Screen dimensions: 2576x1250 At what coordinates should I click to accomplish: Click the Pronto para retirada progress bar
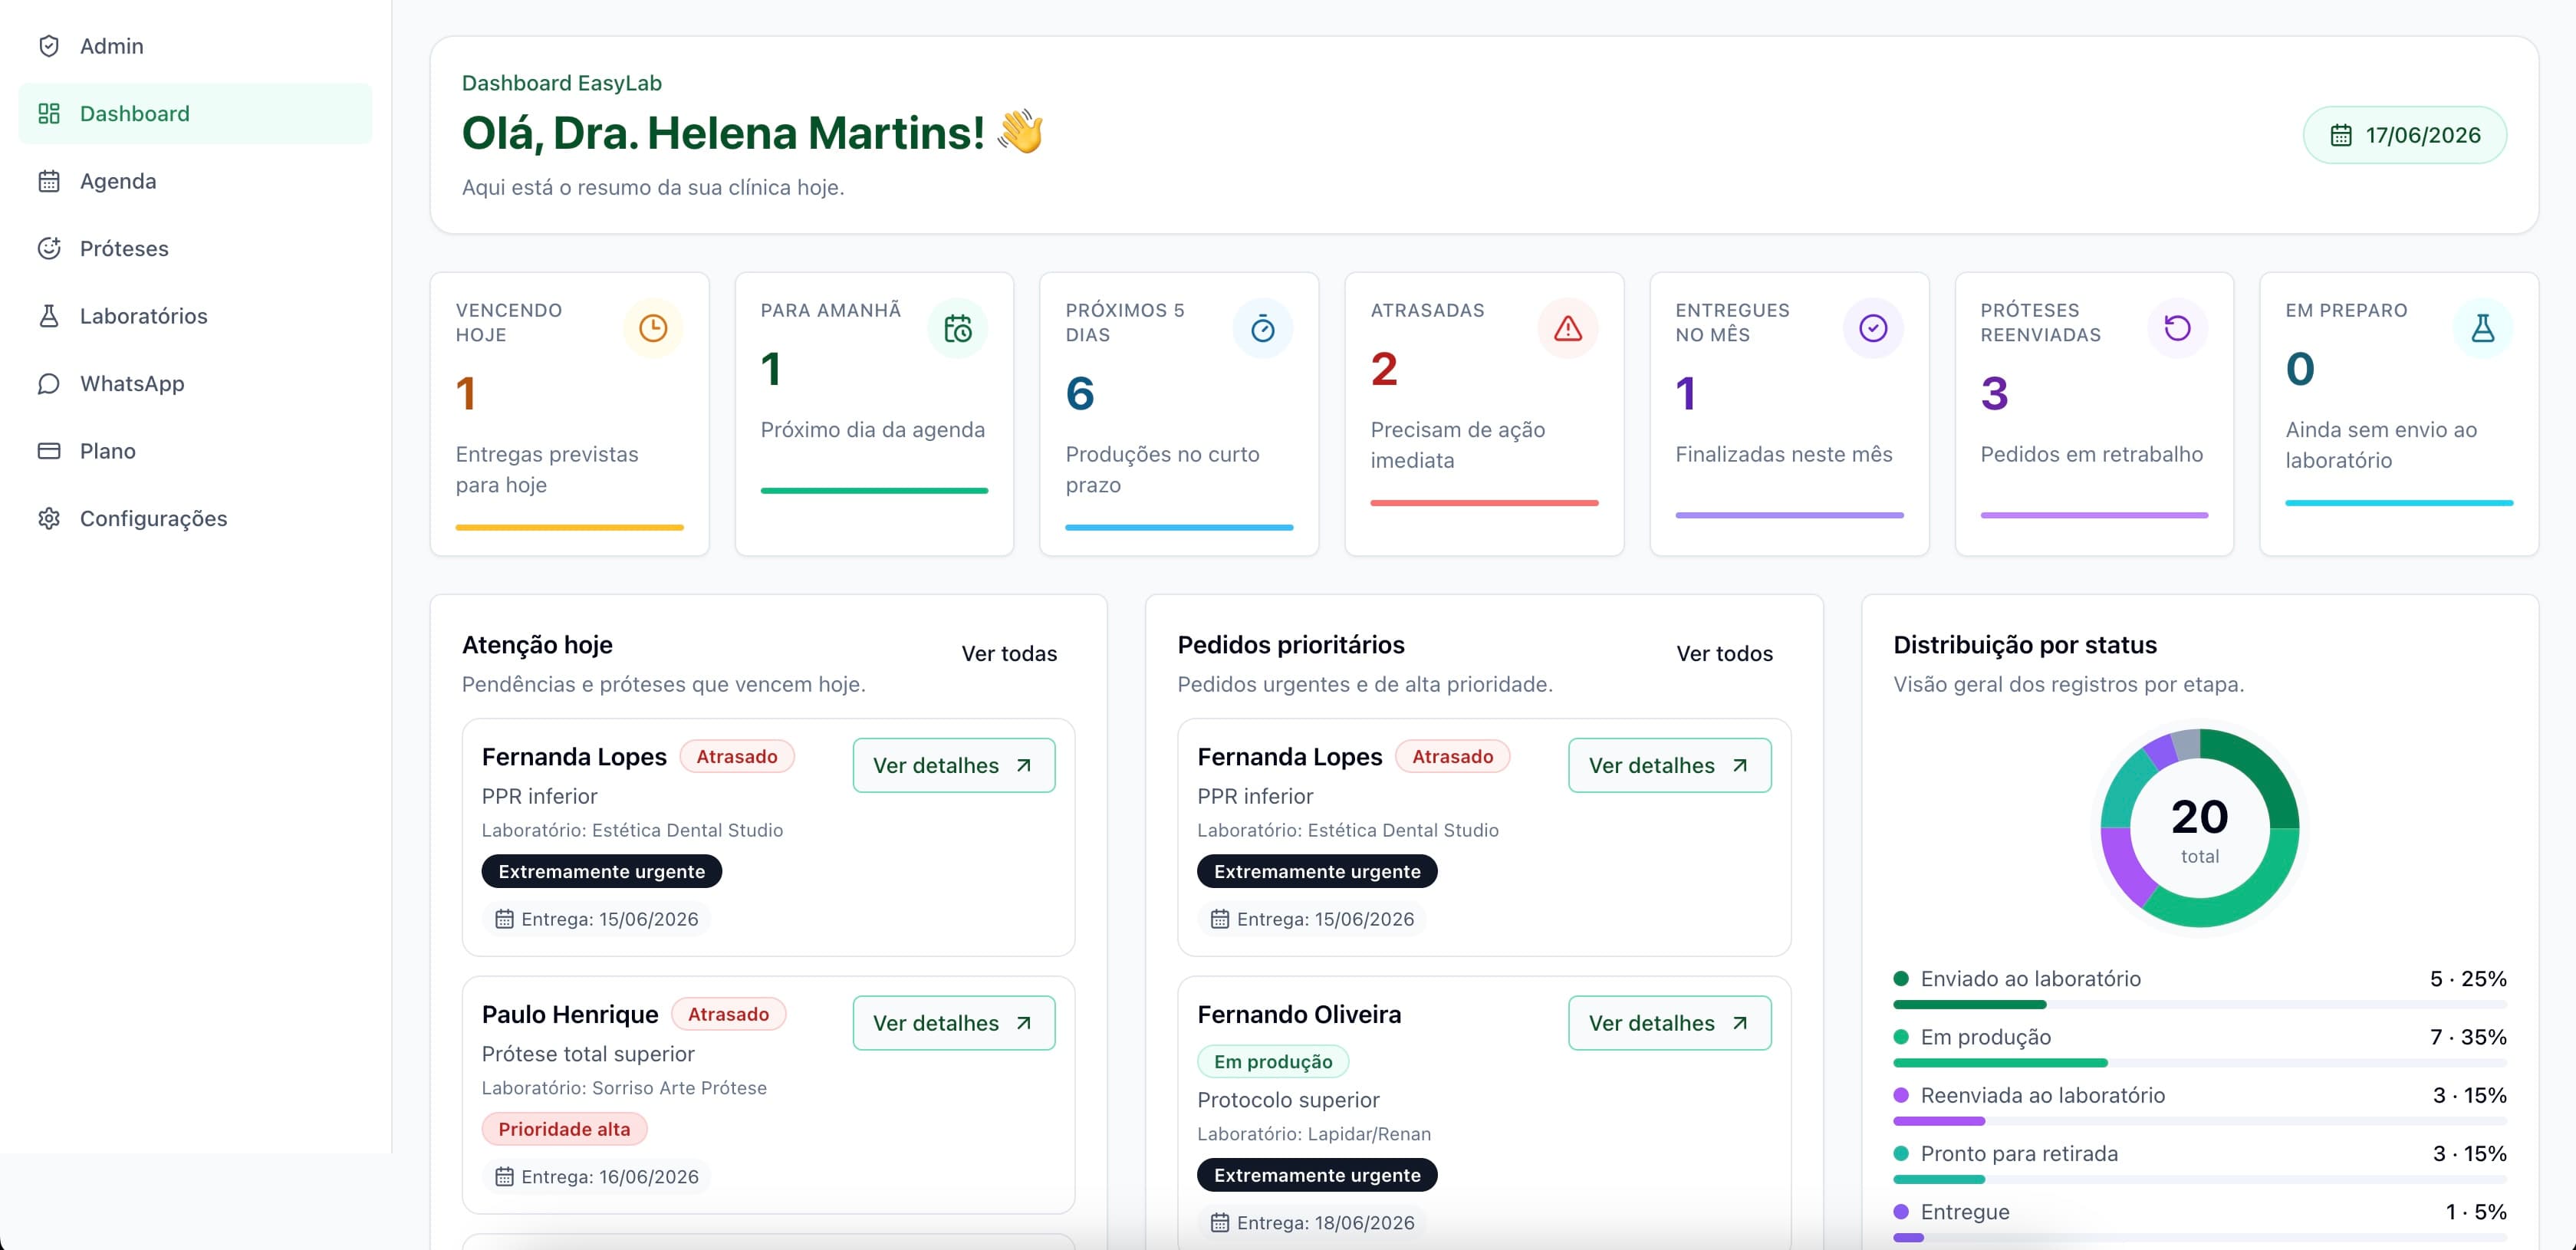(2200, 1179)
